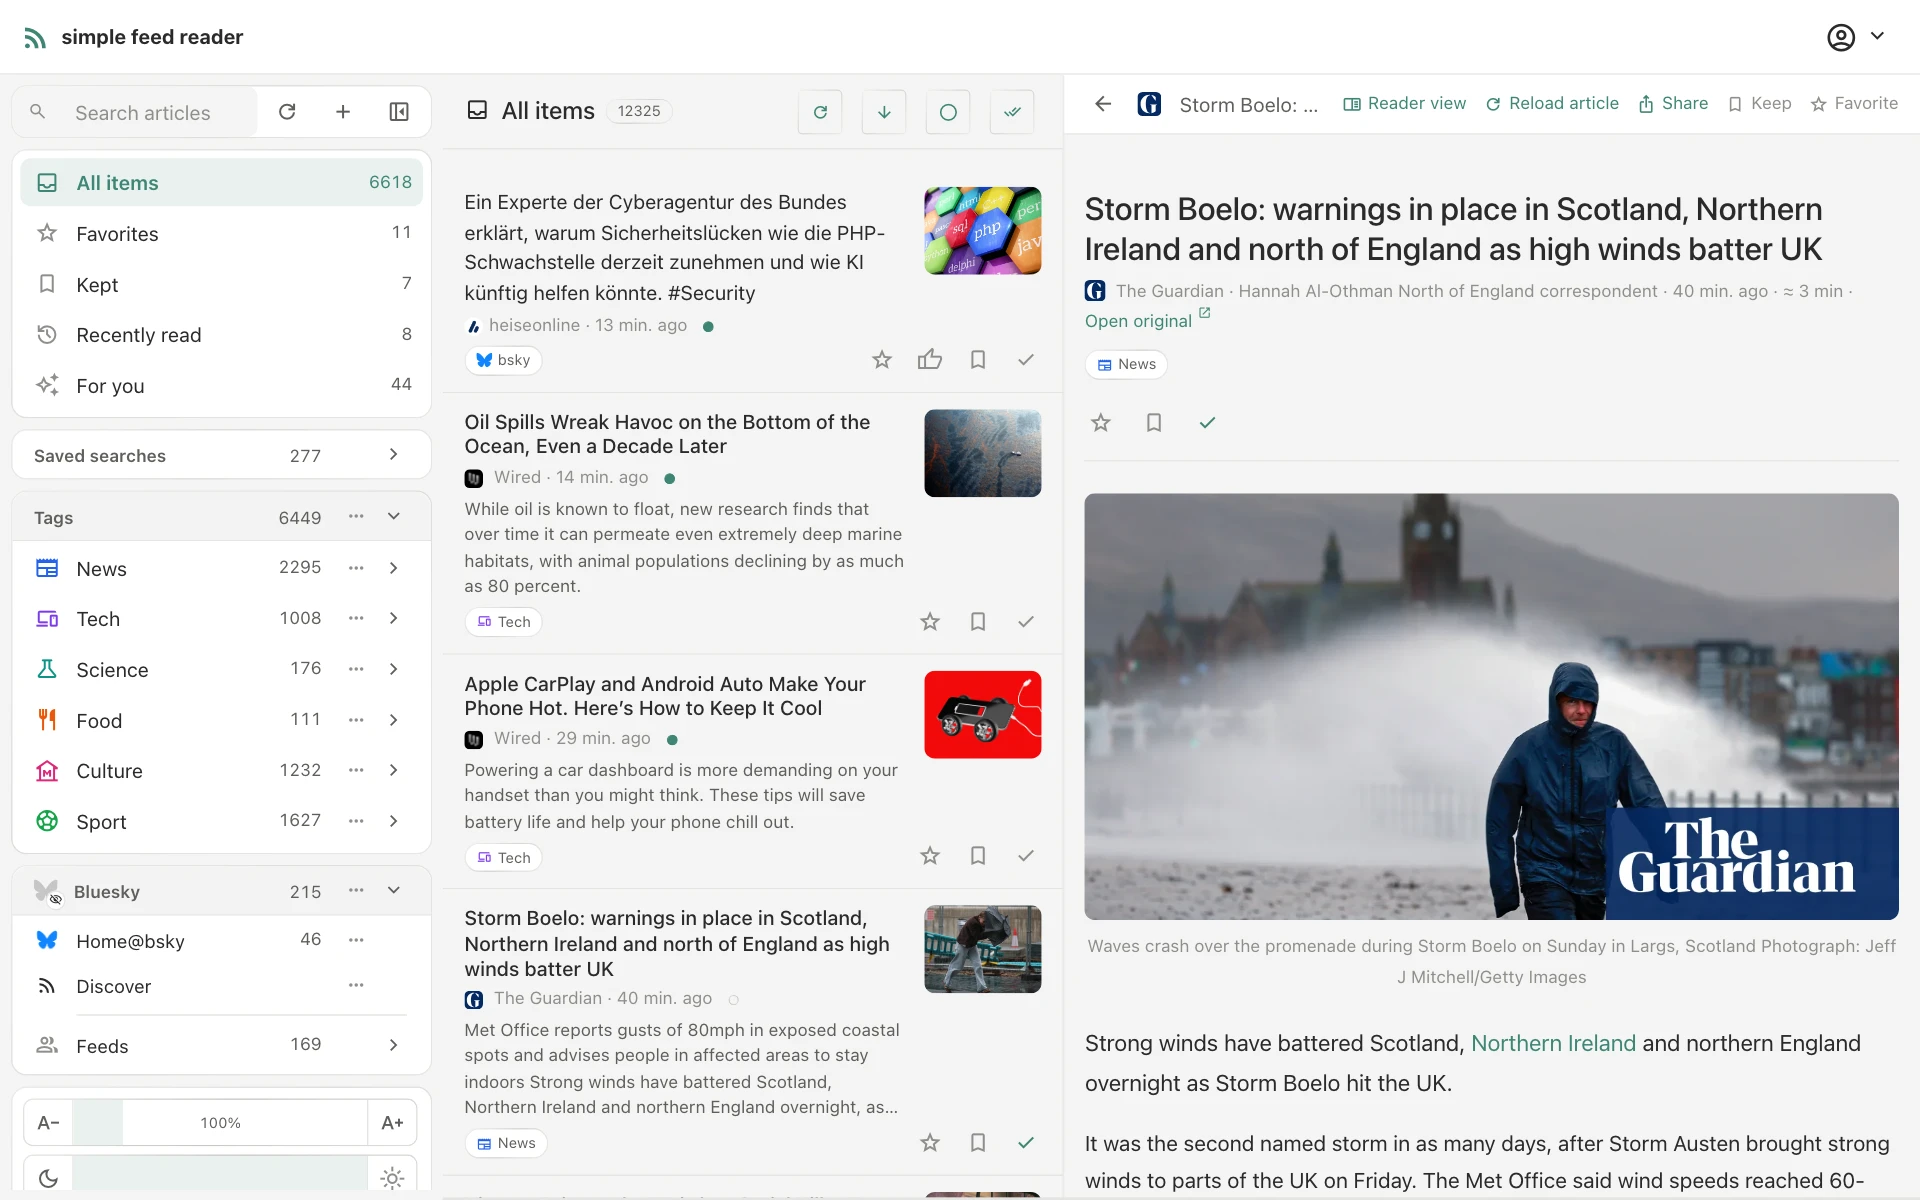This screenshot has height=1200, width=1920.
Task: Add a new feed with plus icon
Action: [x=343, y=112]
